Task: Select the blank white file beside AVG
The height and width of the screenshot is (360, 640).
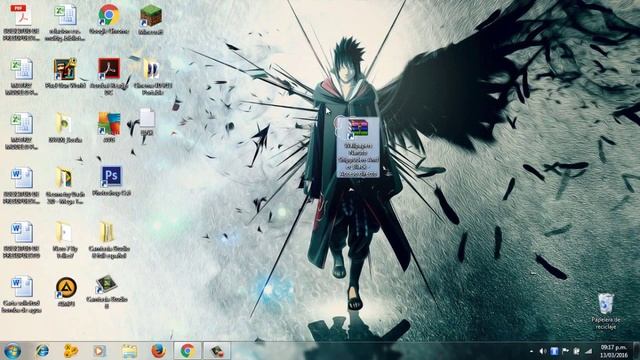Action: [x=147, y=122]
